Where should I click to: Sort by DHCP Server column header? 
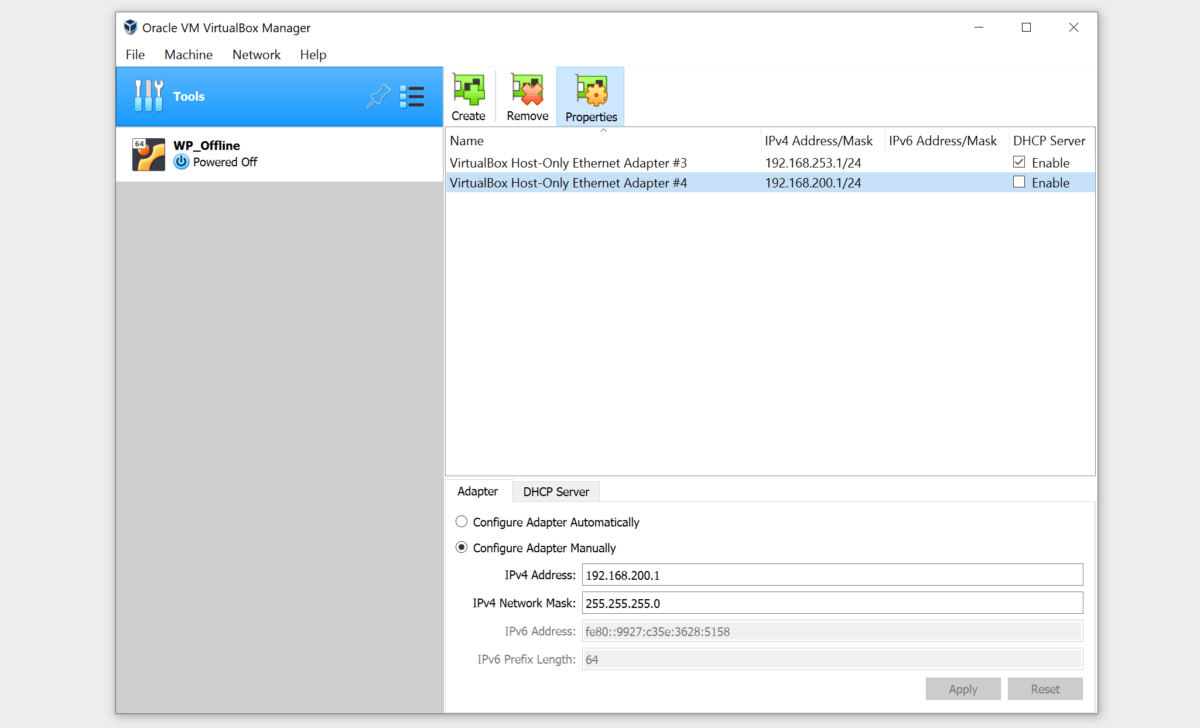1050,141
